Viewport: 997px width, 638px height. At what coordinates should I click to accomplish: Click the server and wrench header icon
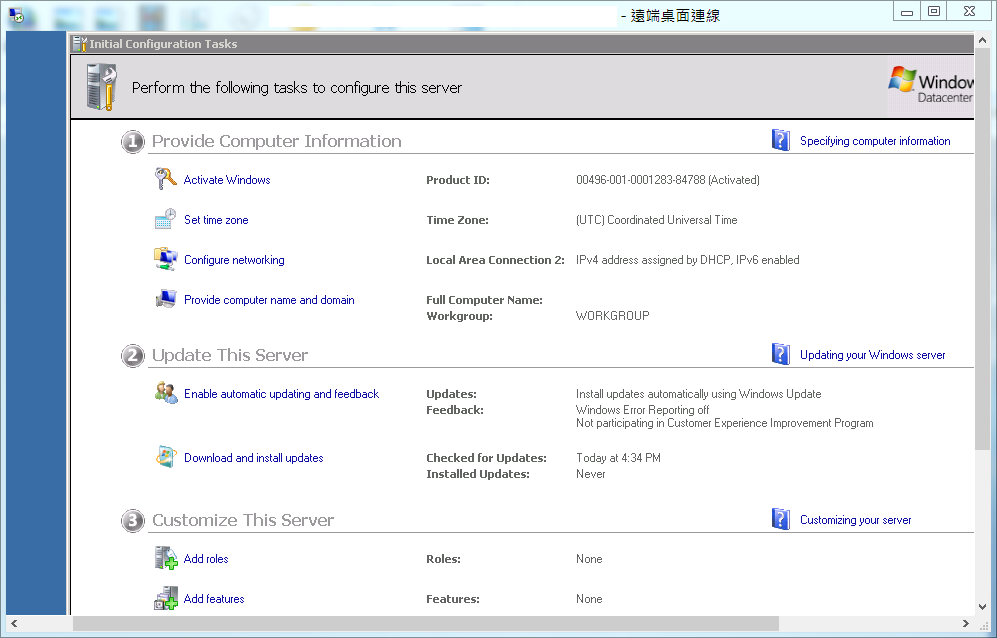pos(102,87)
